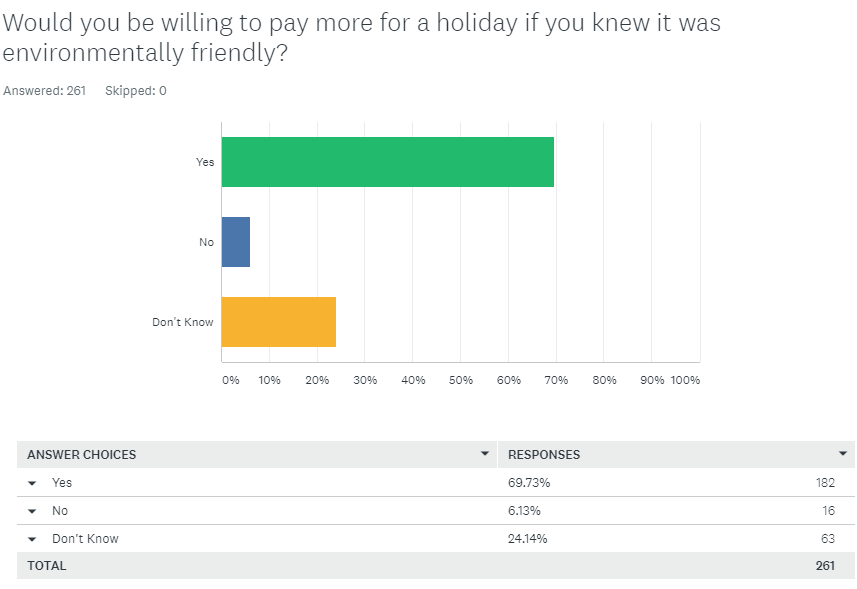
Task: Expand the Yes row arrow in table
Action: click(32, 483)
